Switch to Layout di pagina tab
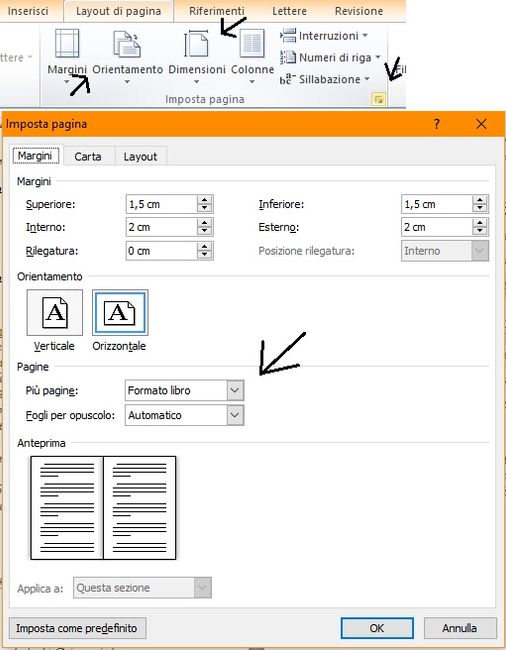Screen dimensions: 506x650 pyautogui.click(x=119, y=11)
